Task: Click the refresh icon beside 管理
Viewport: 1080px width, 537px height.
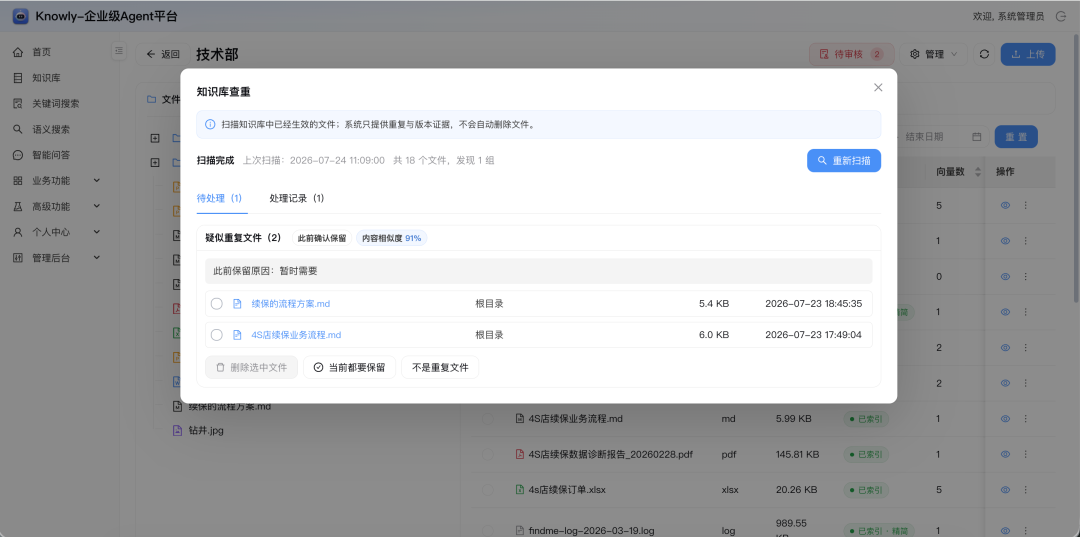Action: (x=984, y=54)
